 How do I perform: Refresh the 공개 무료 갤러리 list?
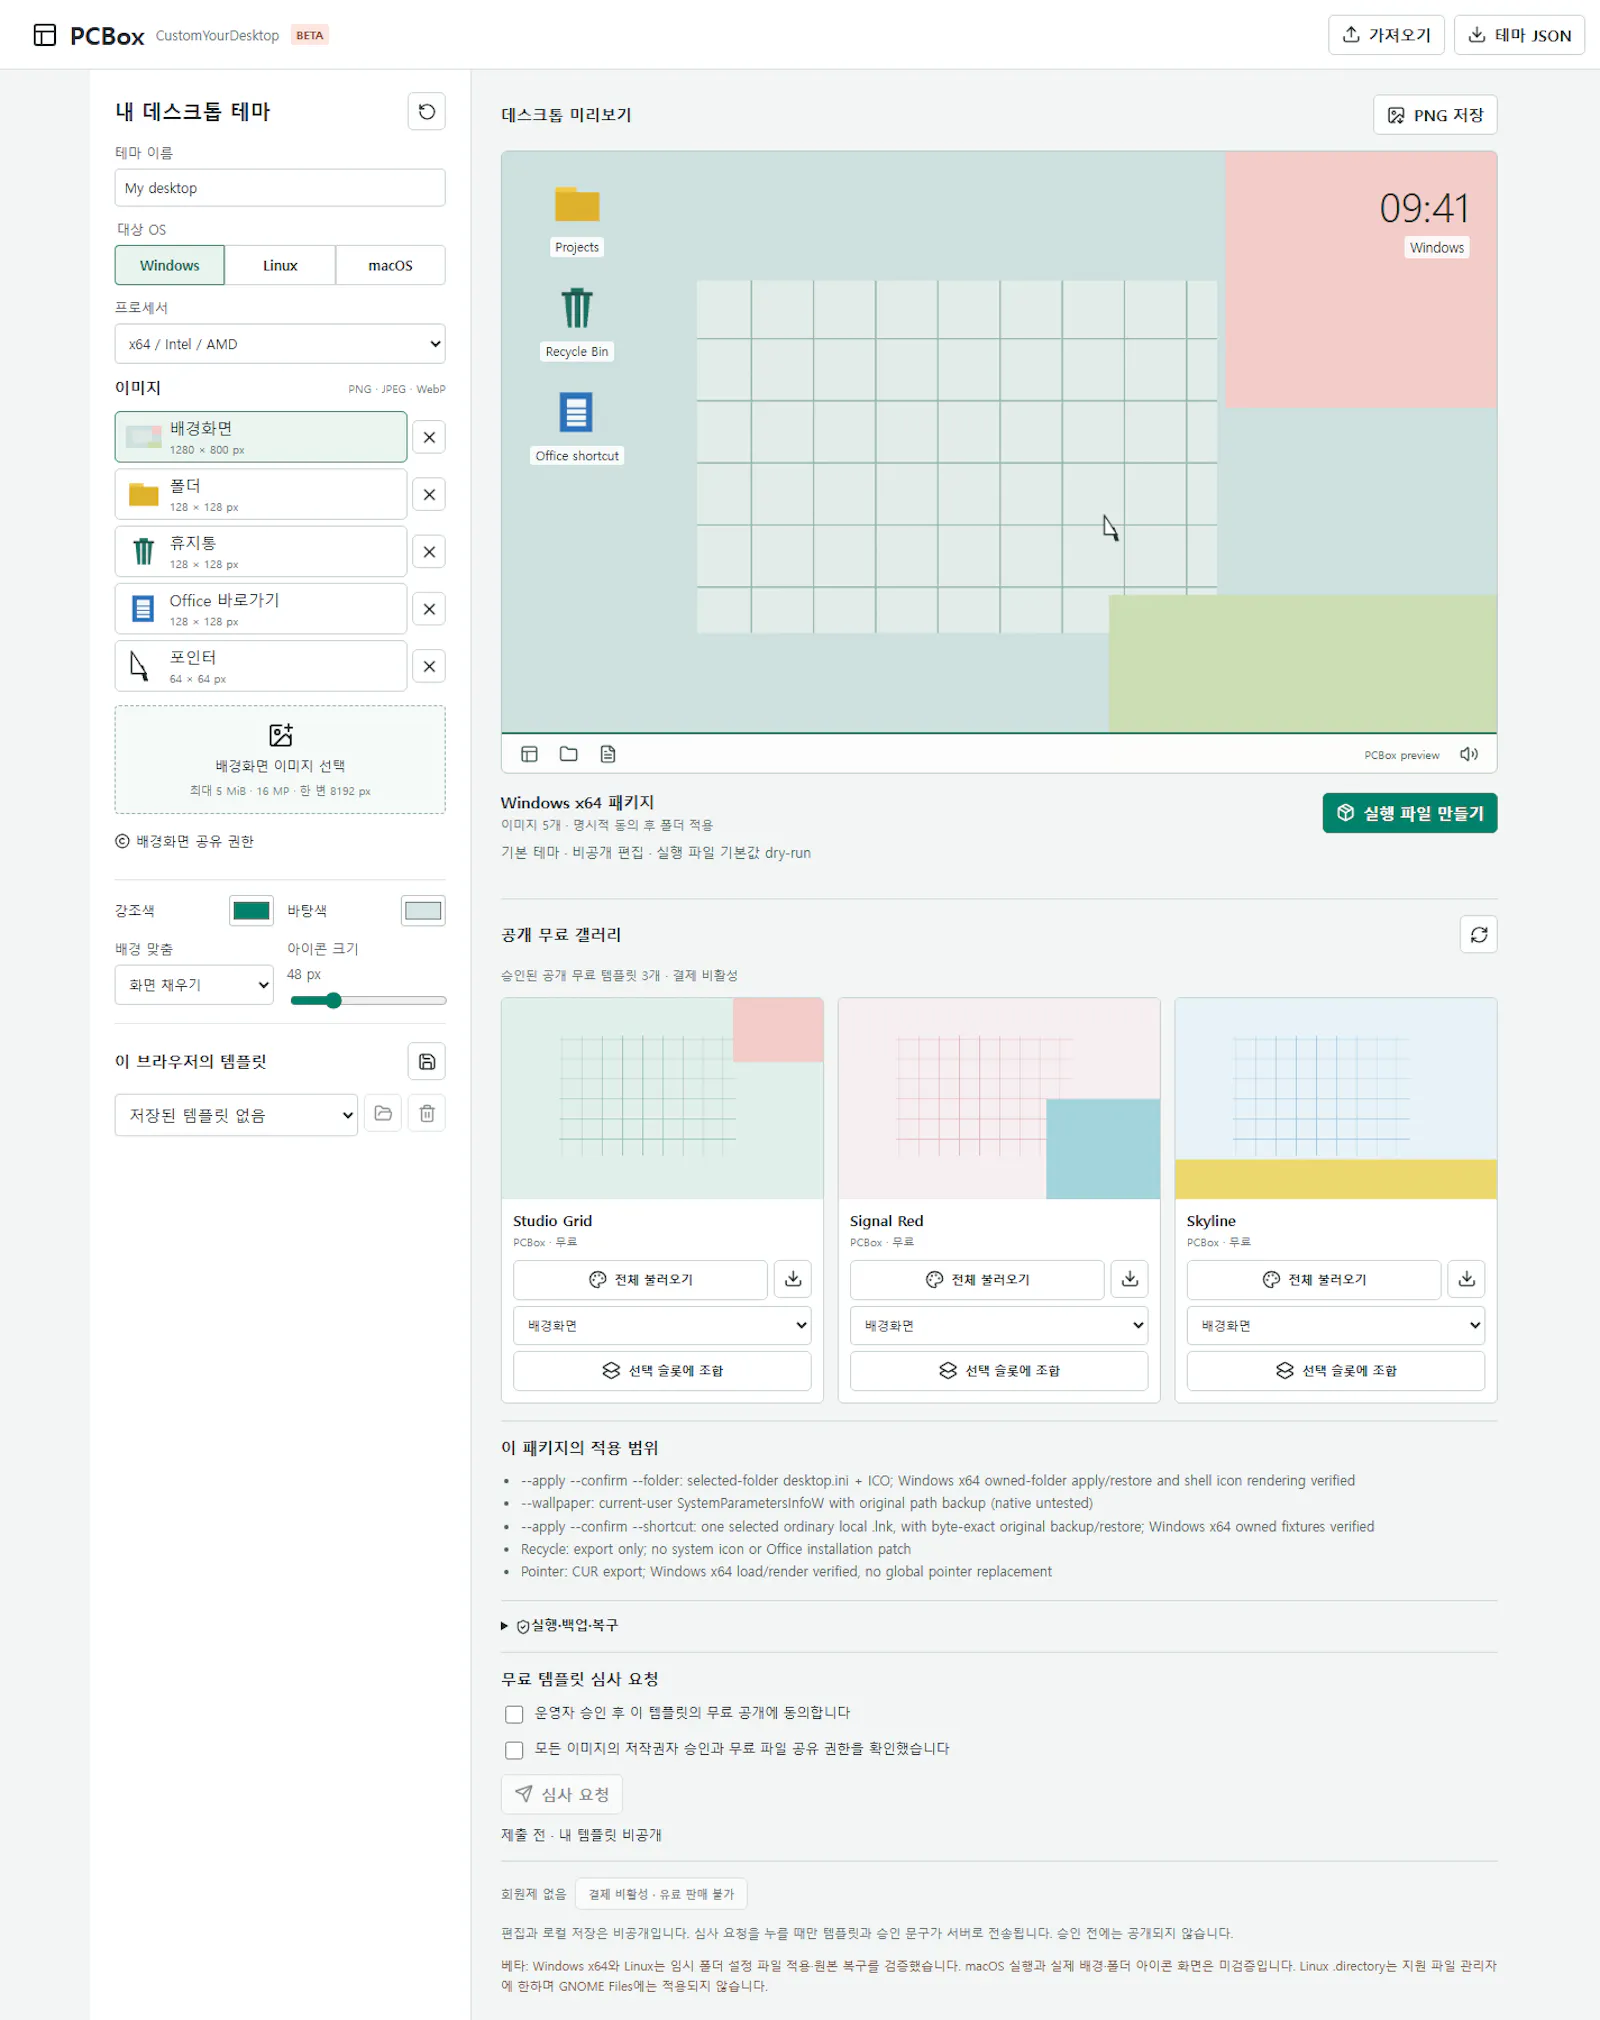pyautogui.click(x=1479, y=935)
